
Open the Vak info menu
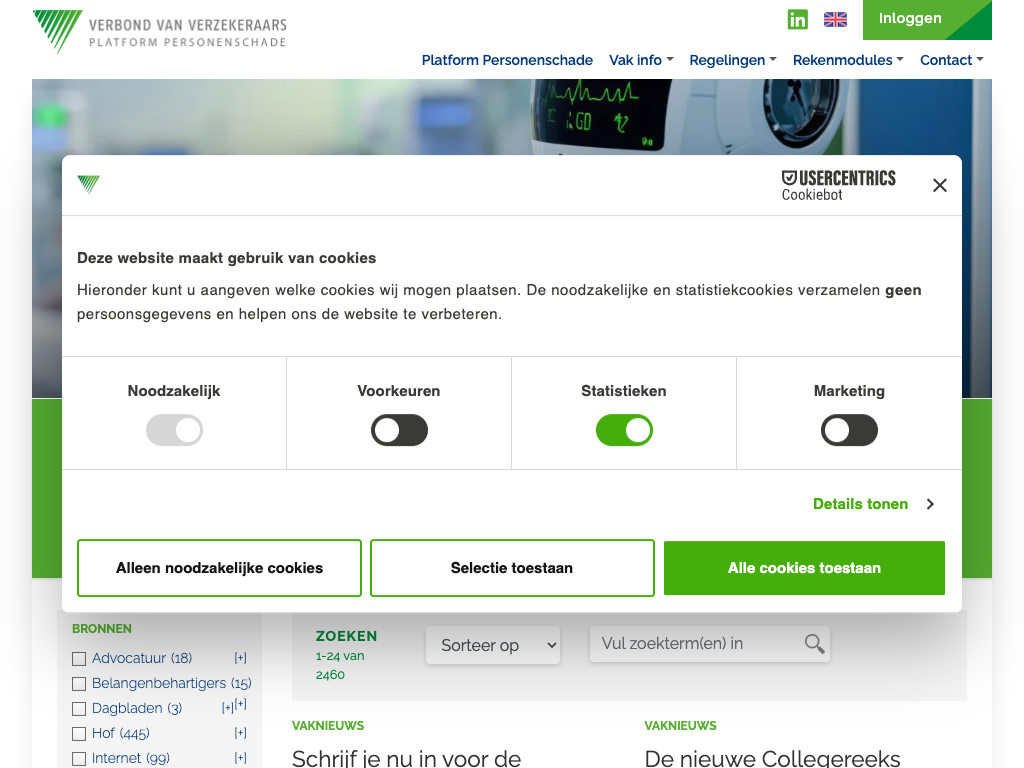(641, 60)
